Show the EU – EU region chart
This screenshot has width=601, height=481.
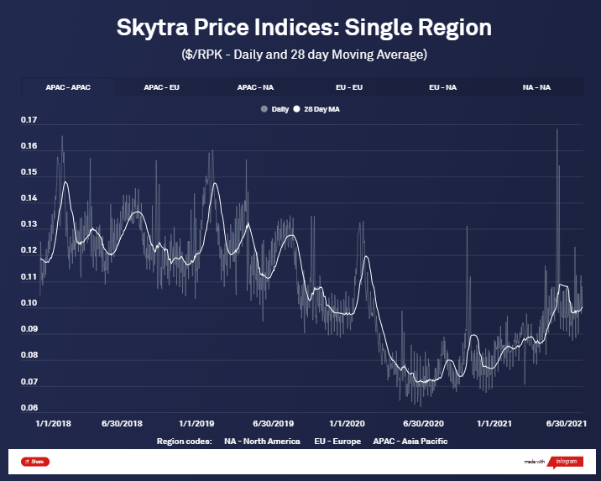tap(350, 88)
